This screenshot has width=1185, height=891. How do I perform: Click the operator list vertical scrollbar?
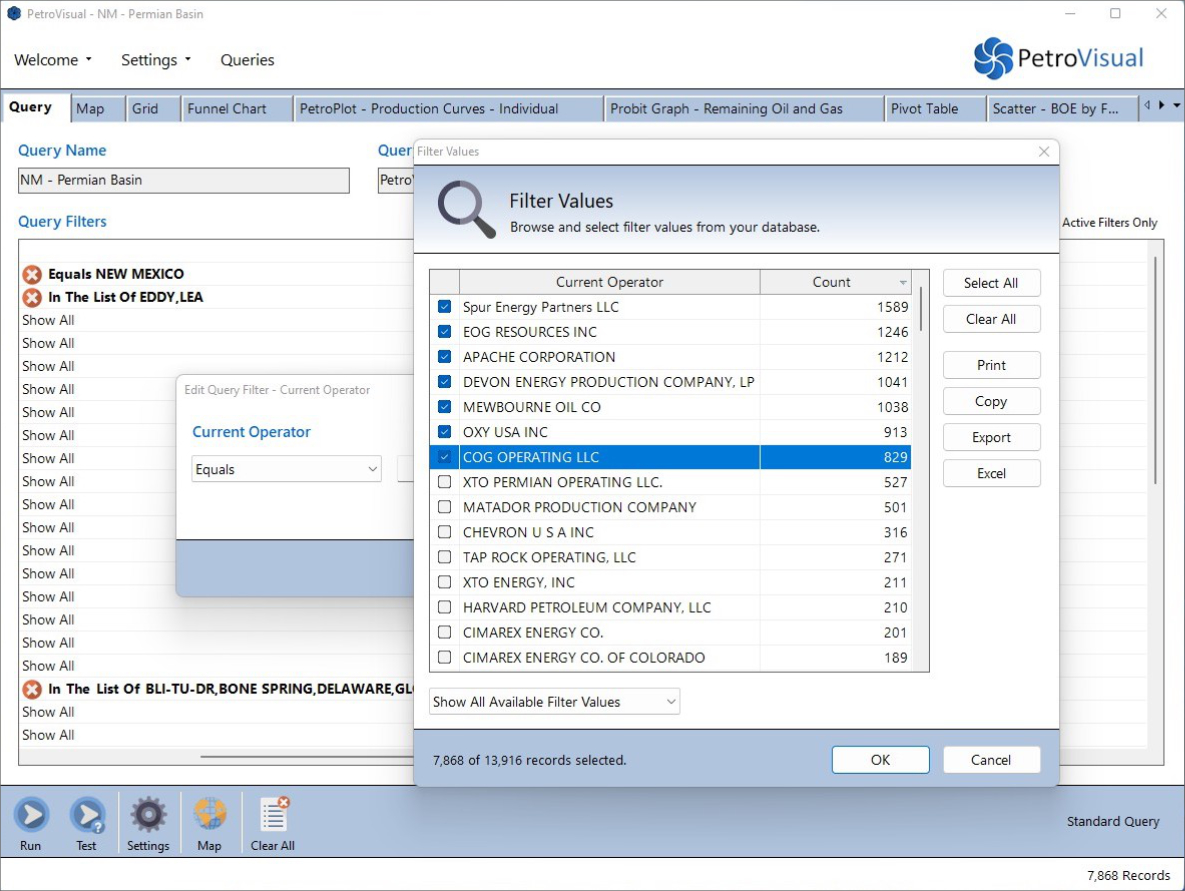(x=920, y=300)
